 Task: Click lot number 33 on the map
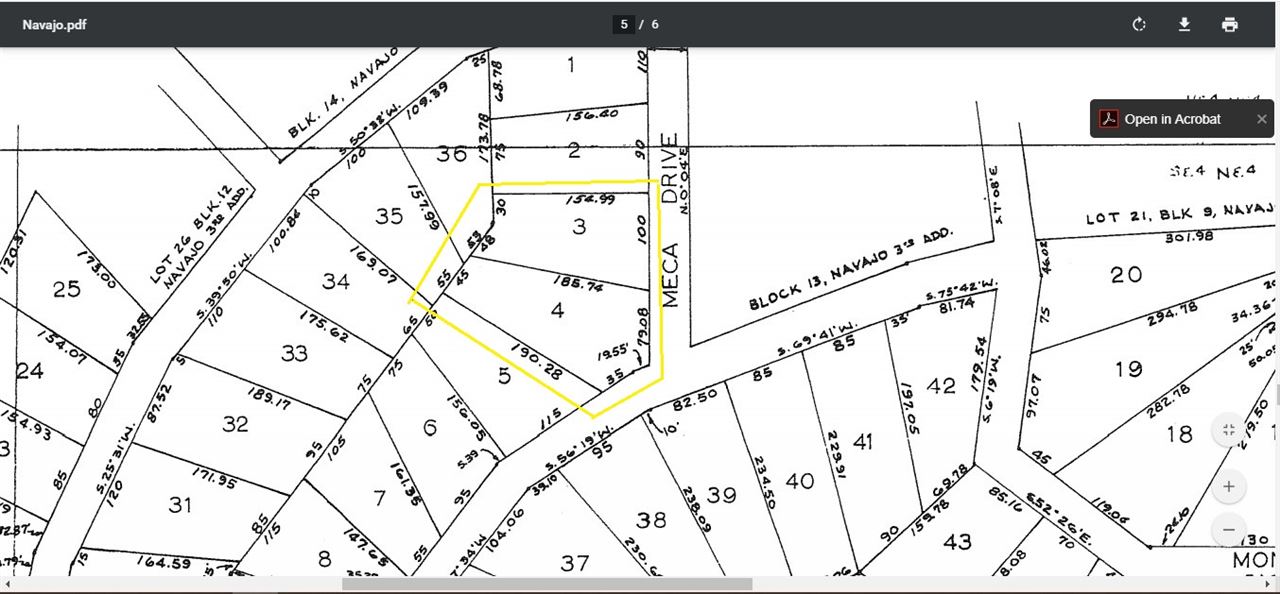pyautogui.click(x=294, y=353)
